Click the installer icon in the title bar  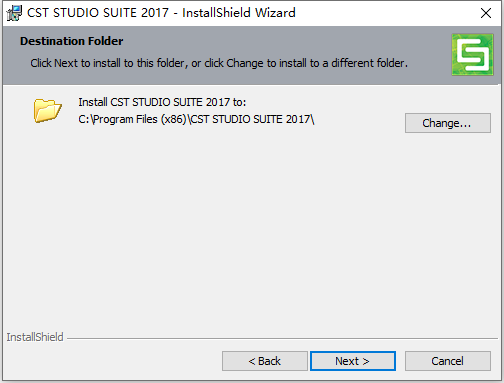[14, 13]
